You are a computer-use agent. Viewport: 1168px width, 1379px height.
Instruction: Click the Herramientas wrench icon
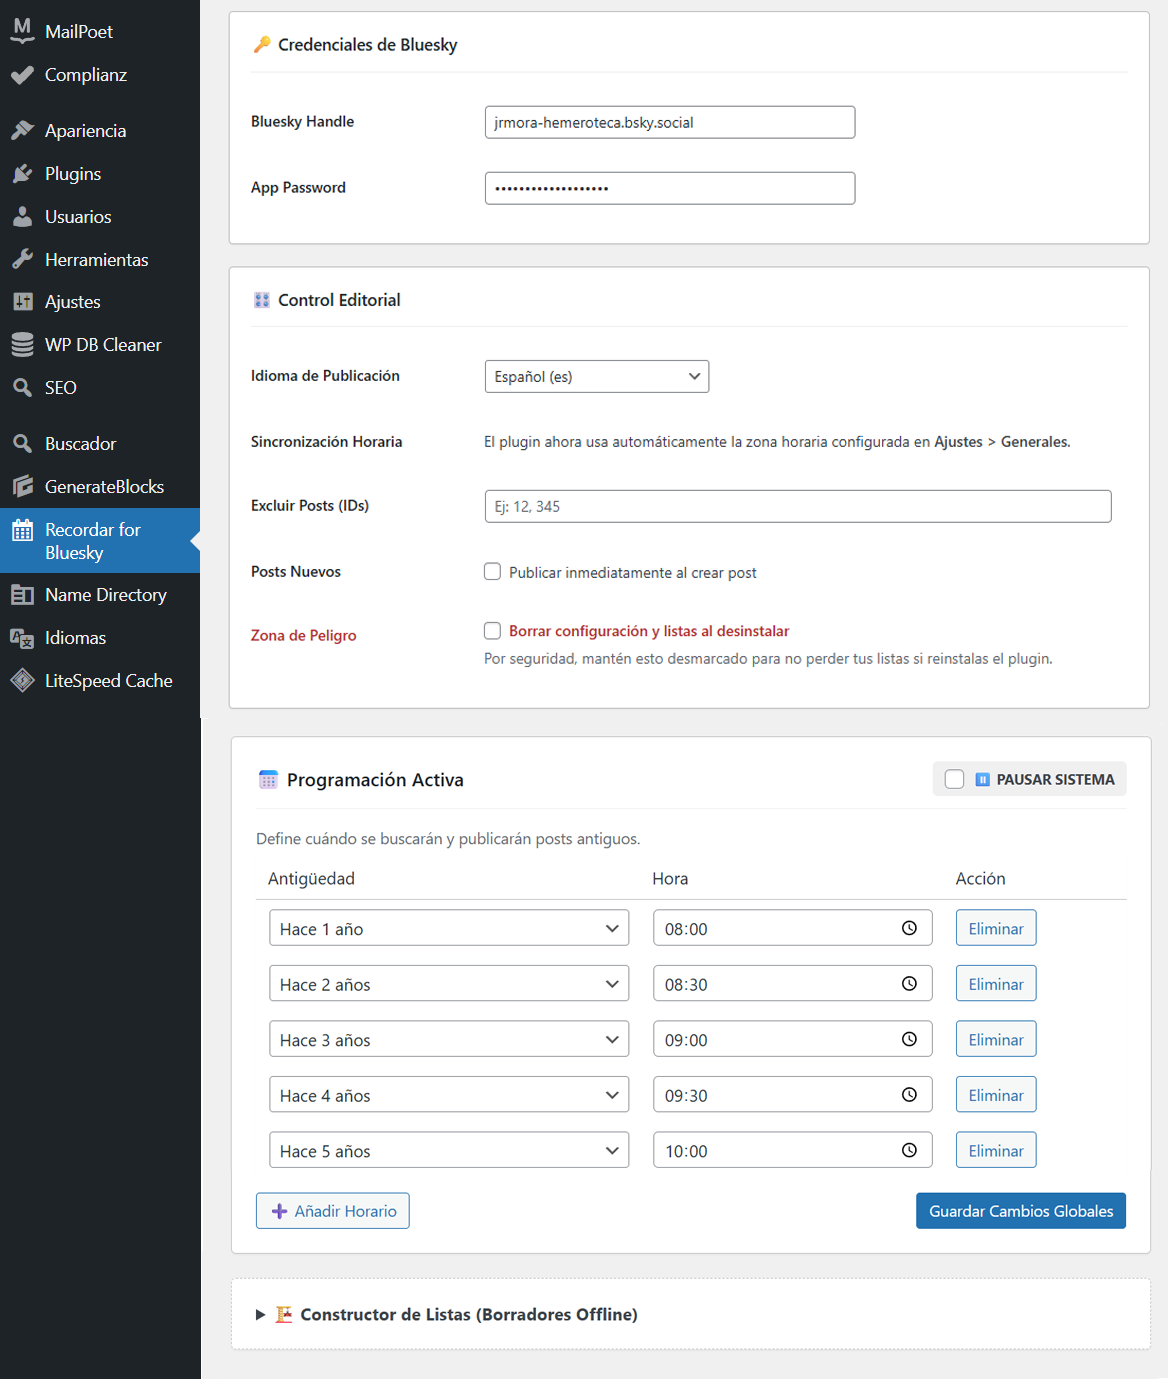[22, 260]
